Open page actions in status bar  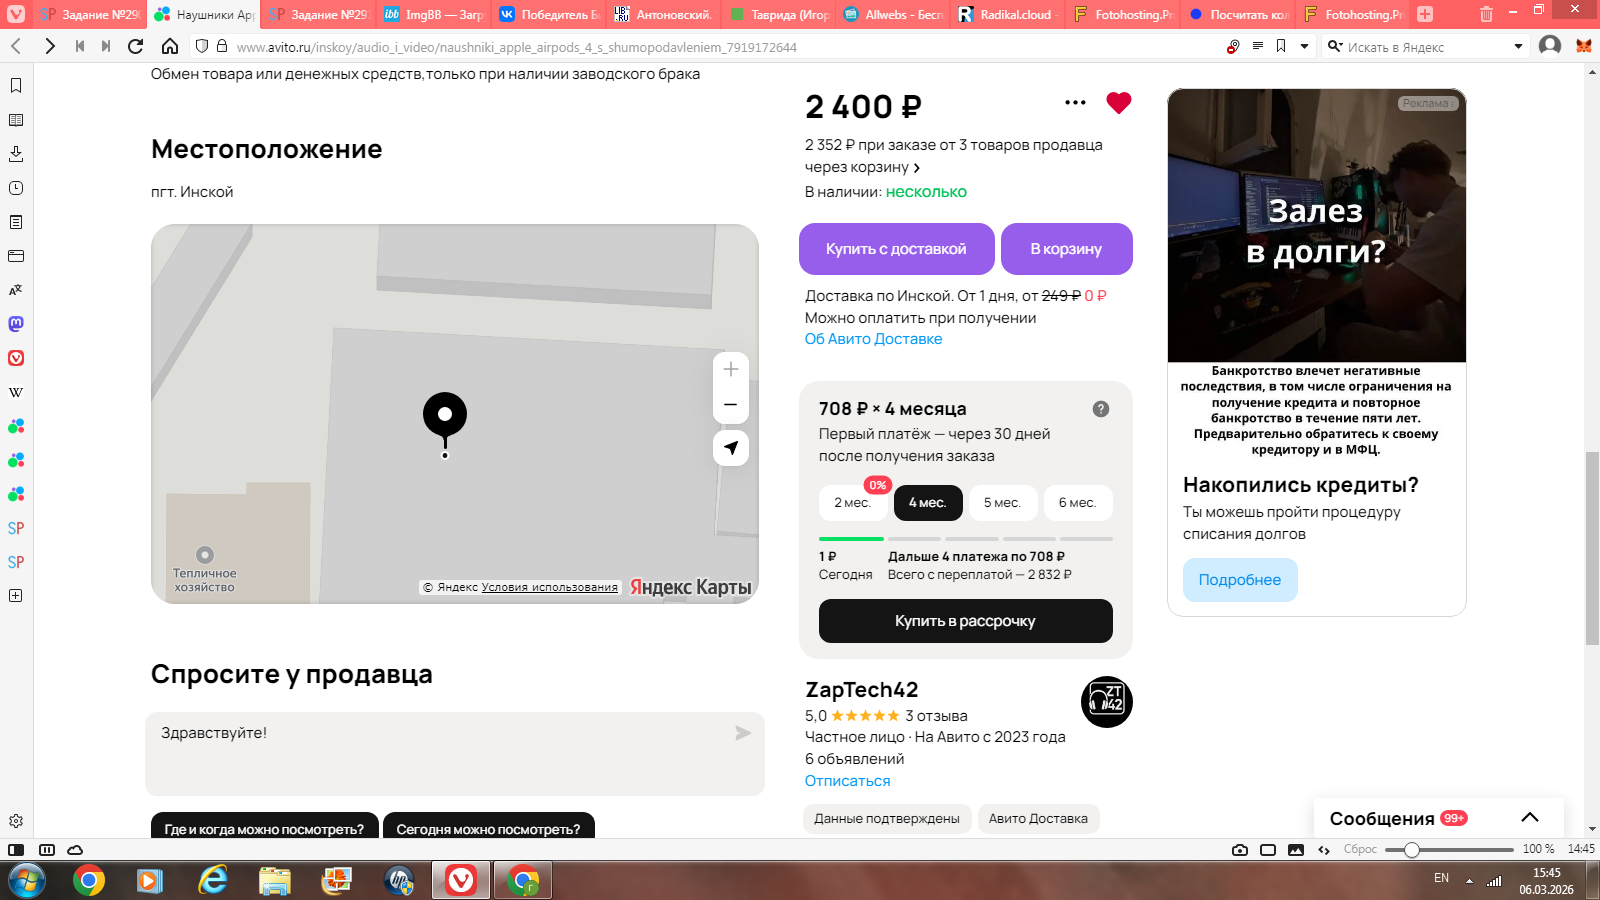(1324, 850)
